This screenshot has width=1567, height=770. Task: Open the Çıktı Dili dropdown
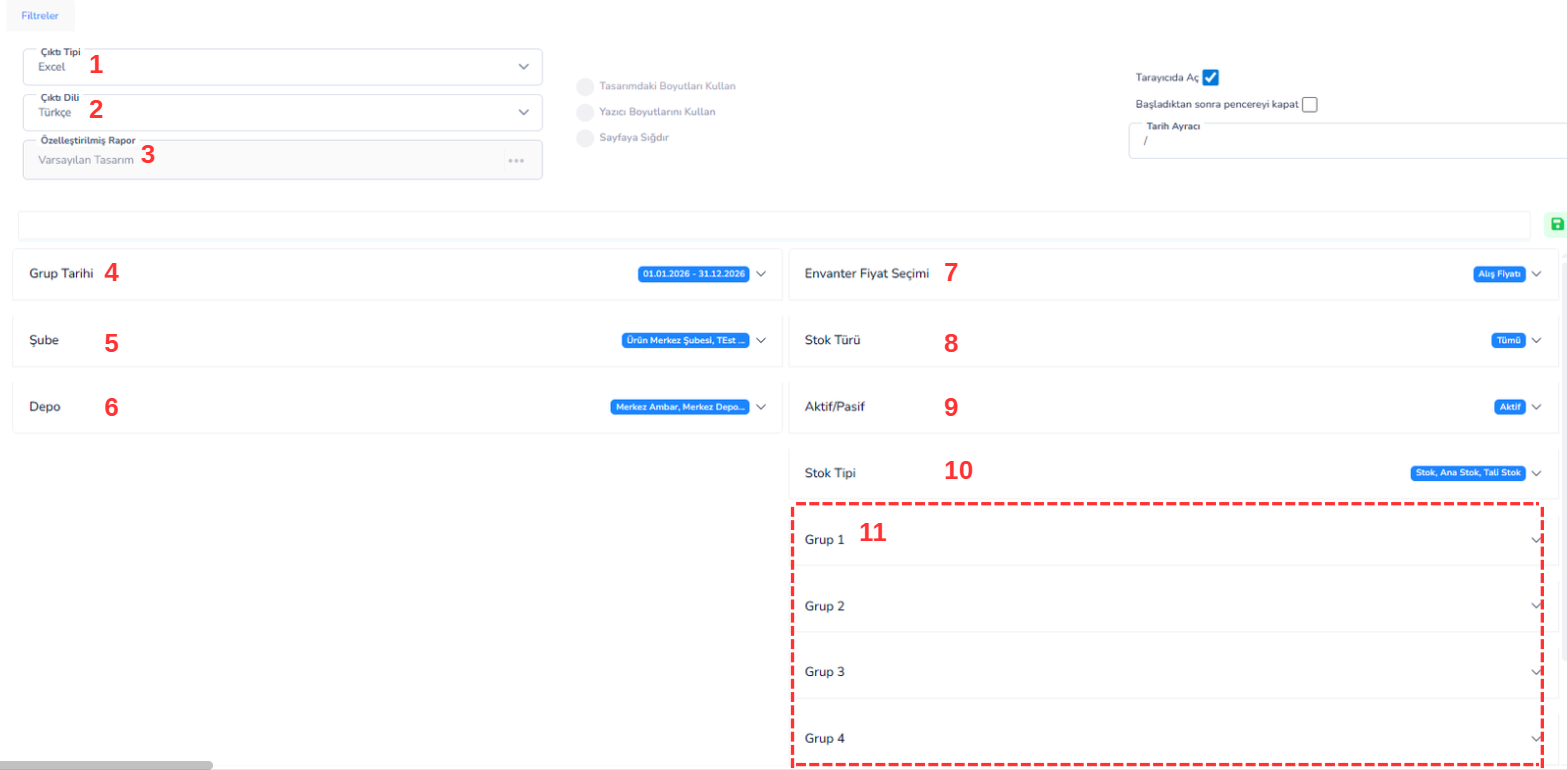pyautogui.click(x=523, y=112)
